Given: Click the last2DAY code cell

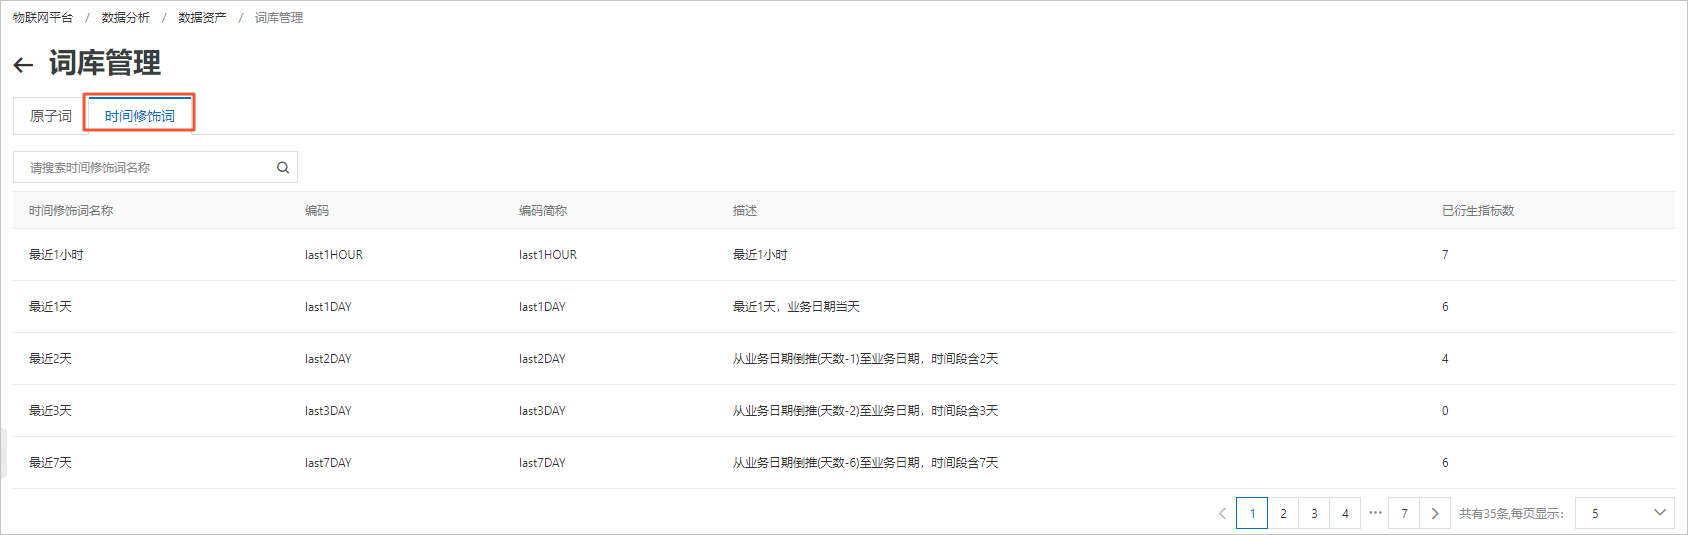Looking at the screenshot, I should 328,359.
